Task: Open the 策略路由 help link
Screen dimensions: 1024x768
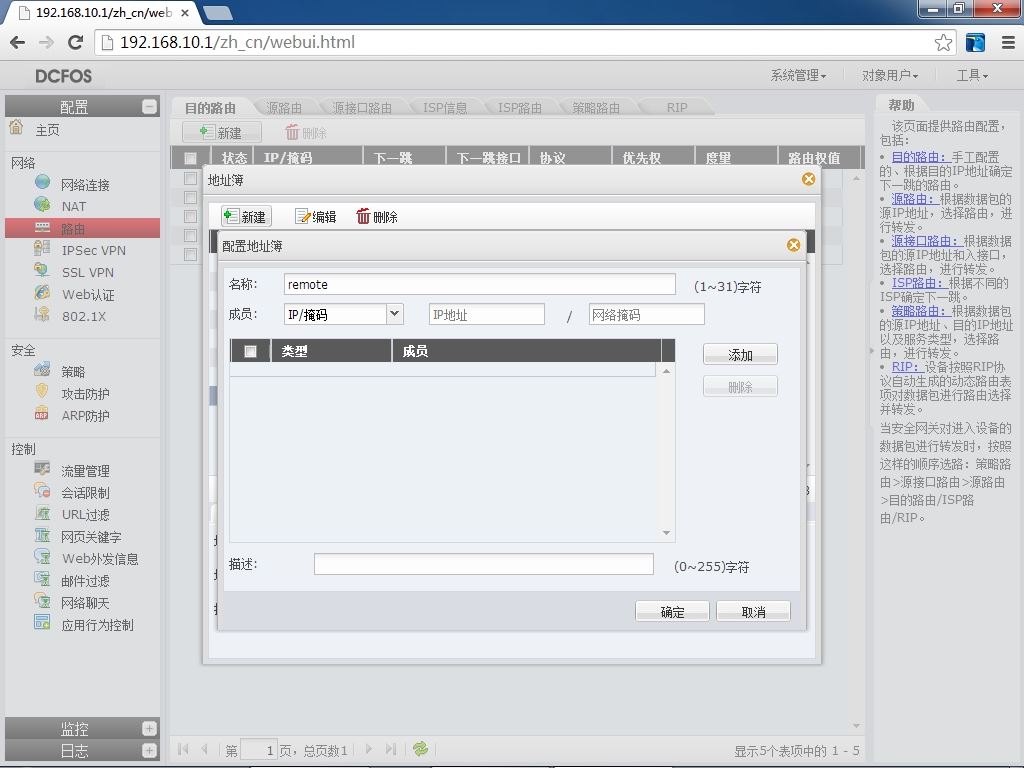Action: 919,311
